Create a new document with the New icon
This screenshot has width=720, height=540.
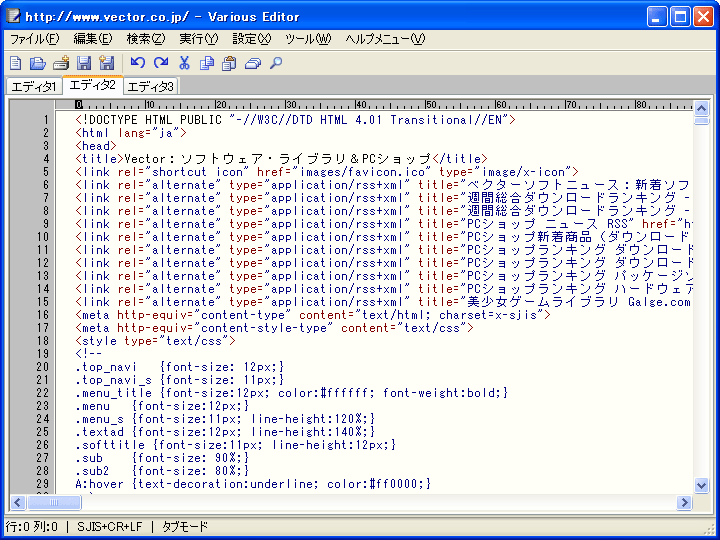tap(16, 63)
